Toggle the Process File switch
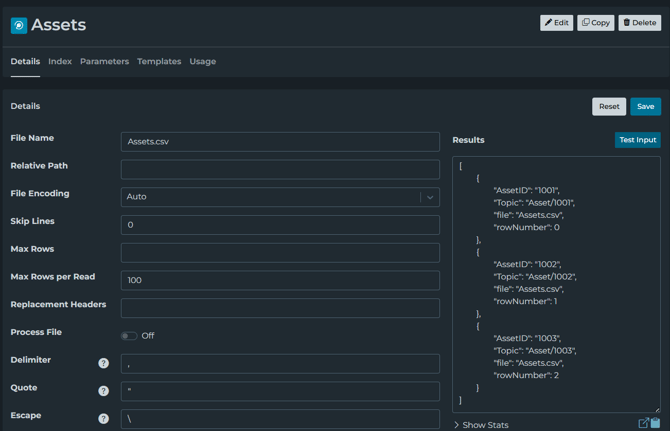Screen dimensions: 670x431 coord(129,336)
